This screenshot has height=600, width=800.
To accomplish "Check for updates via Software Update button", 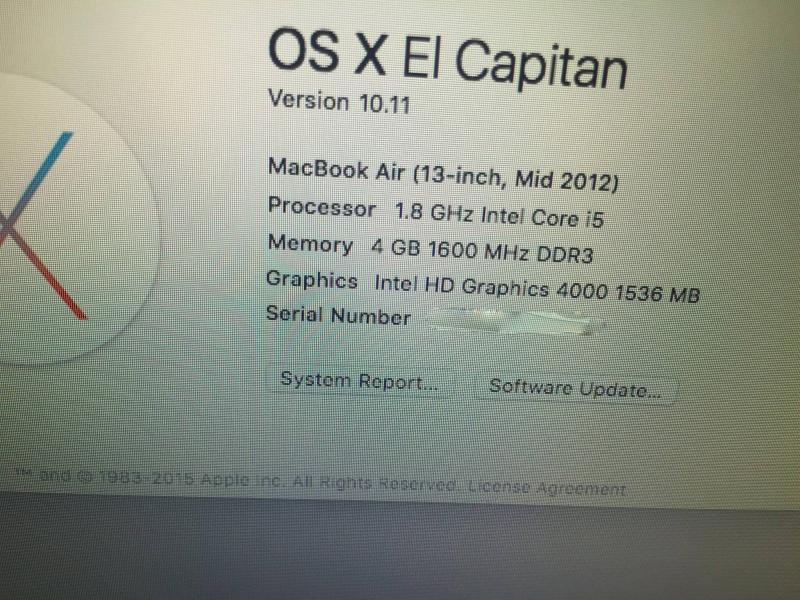I will (x=575, y=389).
